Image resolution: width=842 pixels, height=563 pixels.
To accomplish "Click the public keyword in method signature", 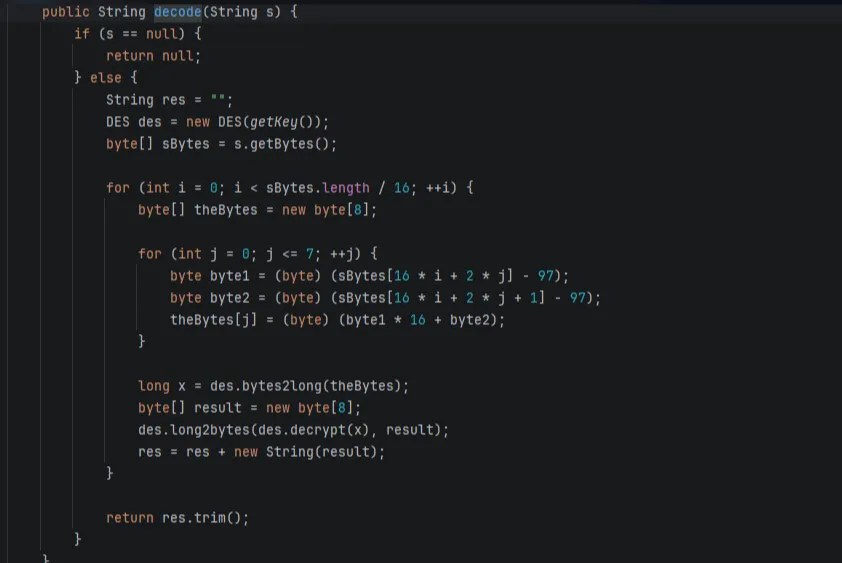I will click(x=66, y=12).
